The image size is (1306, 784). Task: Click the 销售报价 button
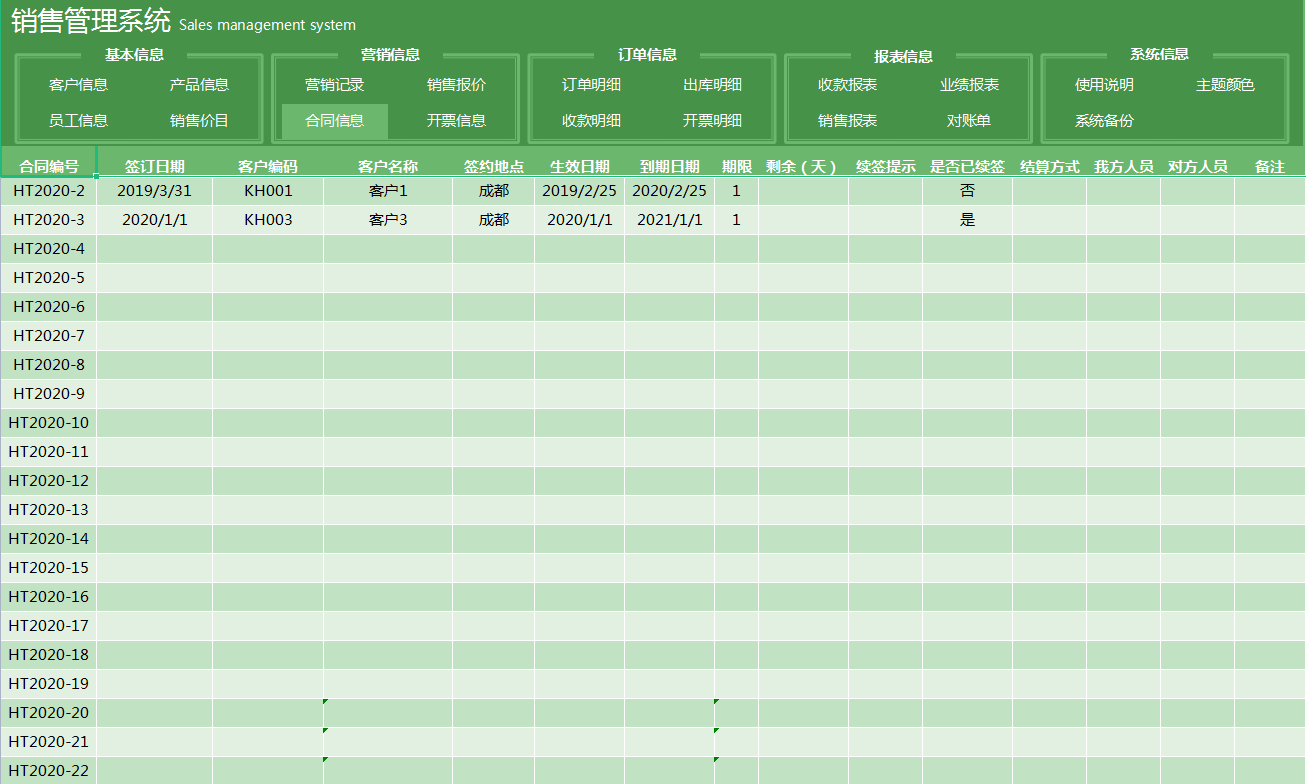tap(456, 85)
